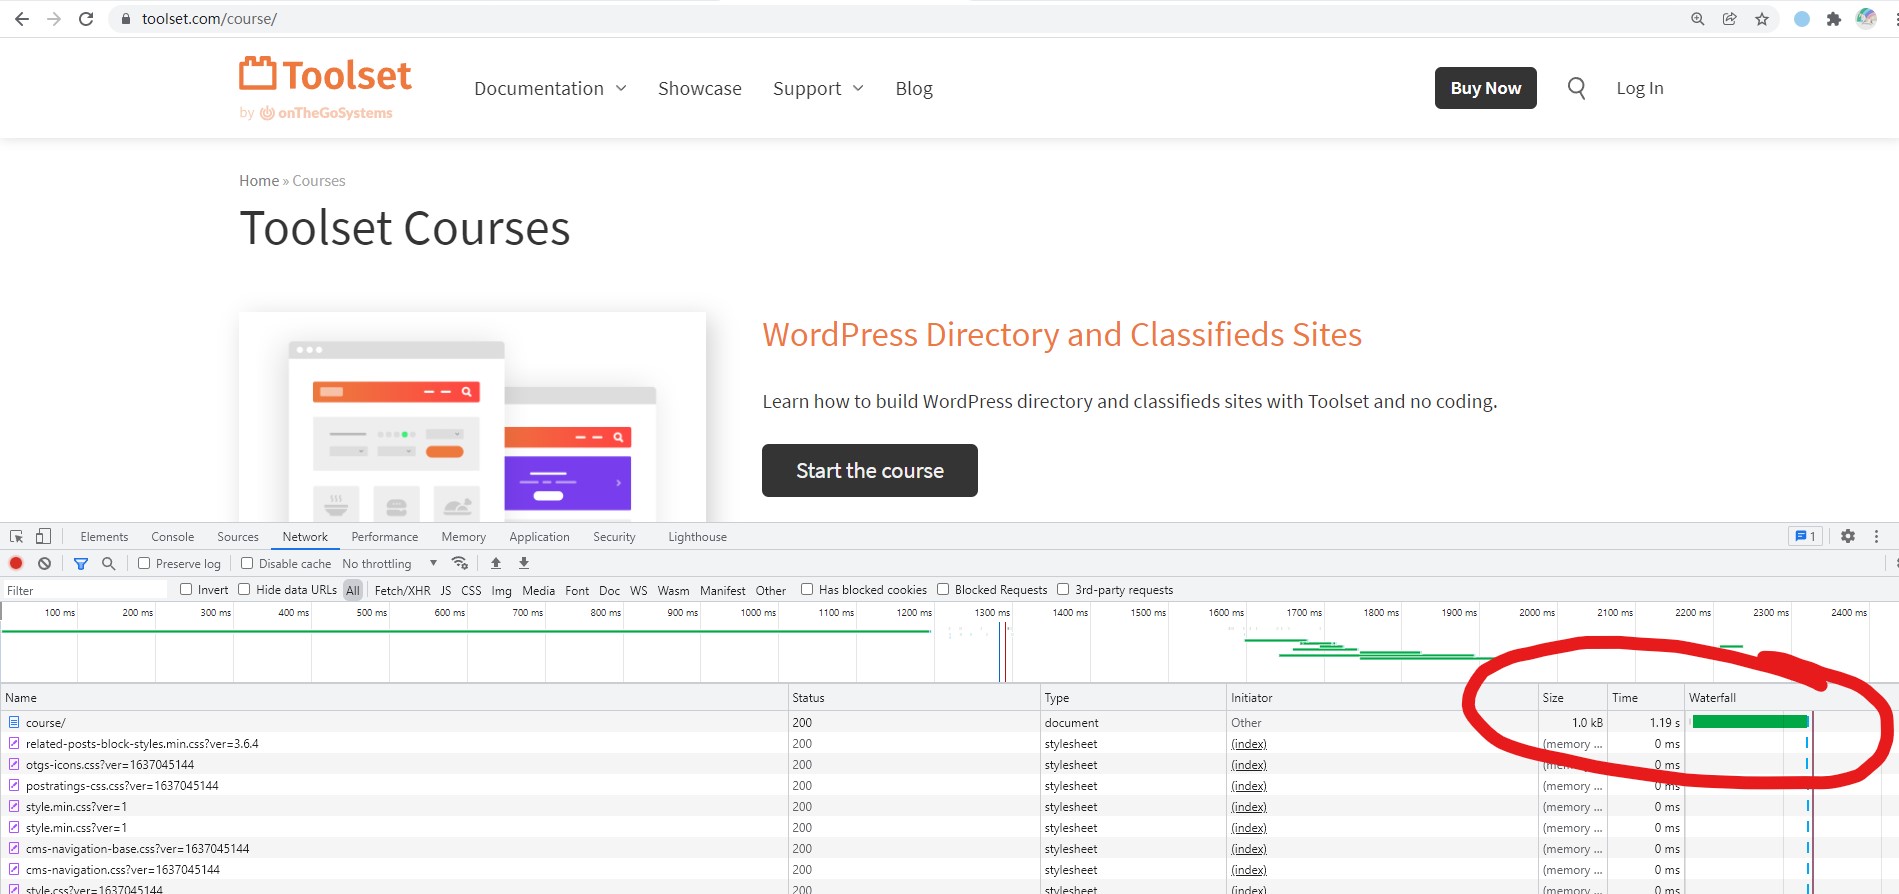Viewport: 1899px width, 894px height.
Task: Expand the Support navigation menu
Action: click(x=817, y=88)
